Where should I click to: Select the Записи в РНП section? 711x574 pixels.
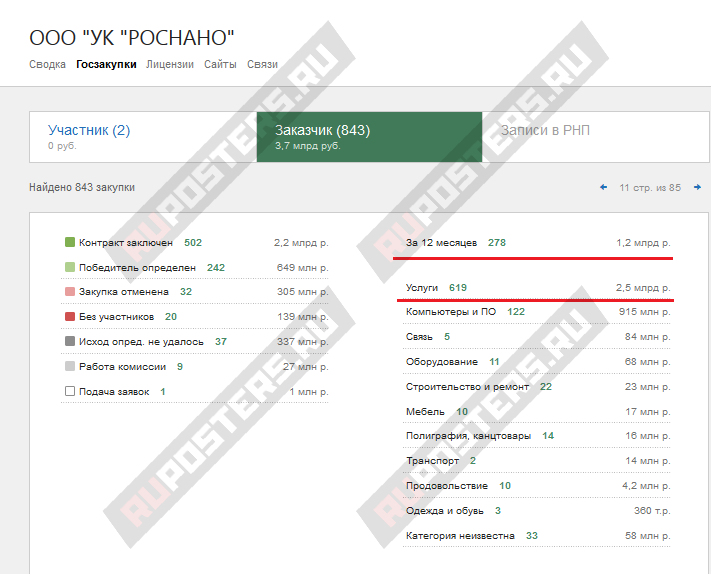point(595,137)
